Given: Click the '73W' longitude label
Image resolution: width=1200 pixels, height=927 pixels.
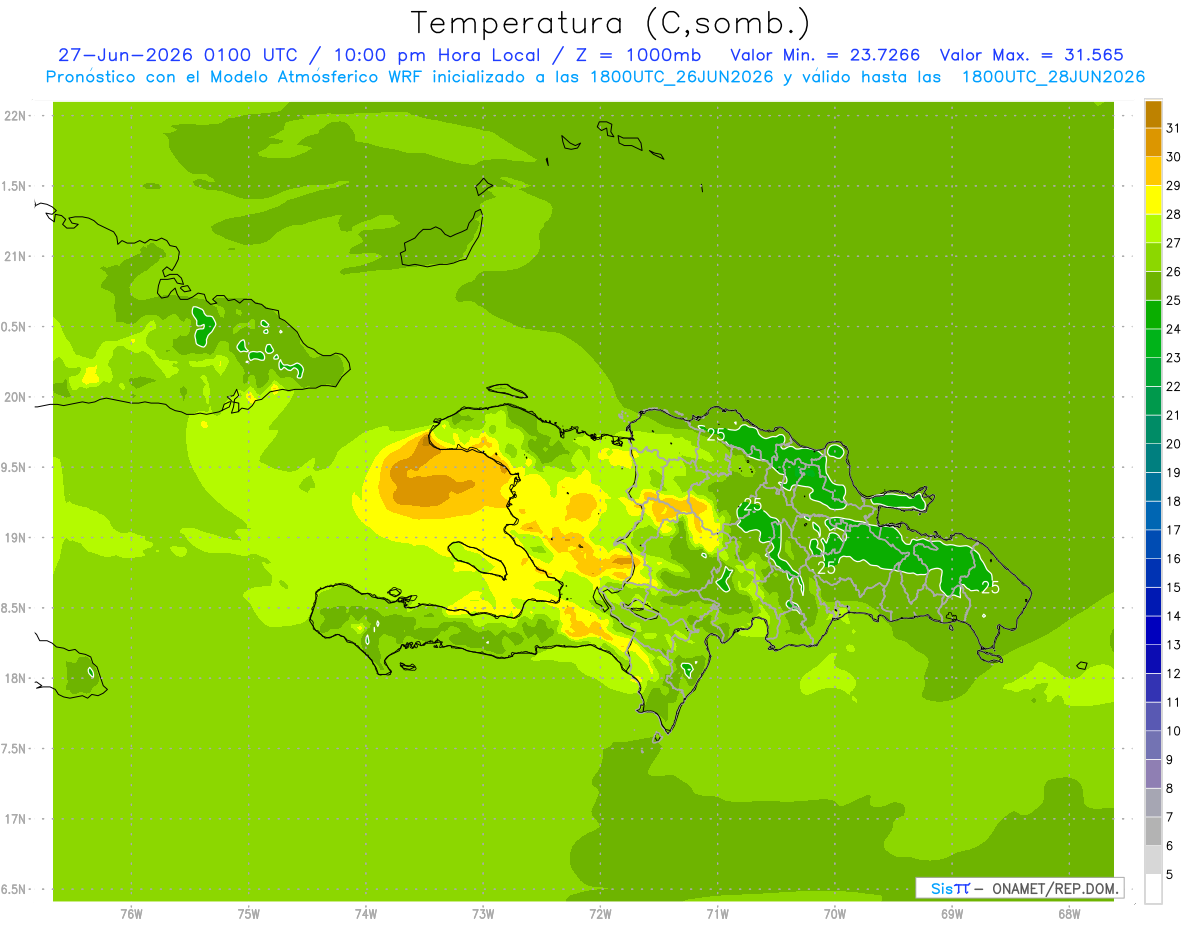Looking at the screenshot, I should coord(483,913).
